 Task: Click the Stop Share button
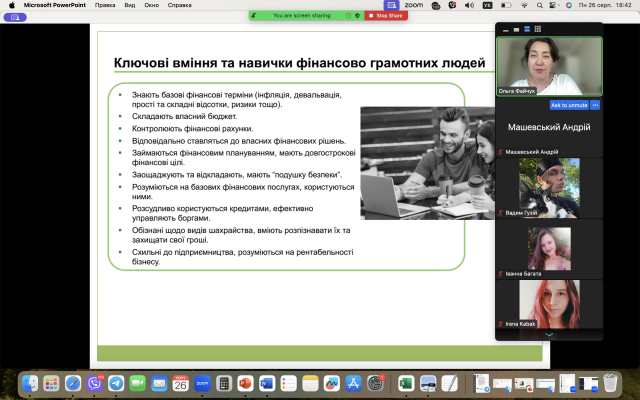click(x=386, y=16)
